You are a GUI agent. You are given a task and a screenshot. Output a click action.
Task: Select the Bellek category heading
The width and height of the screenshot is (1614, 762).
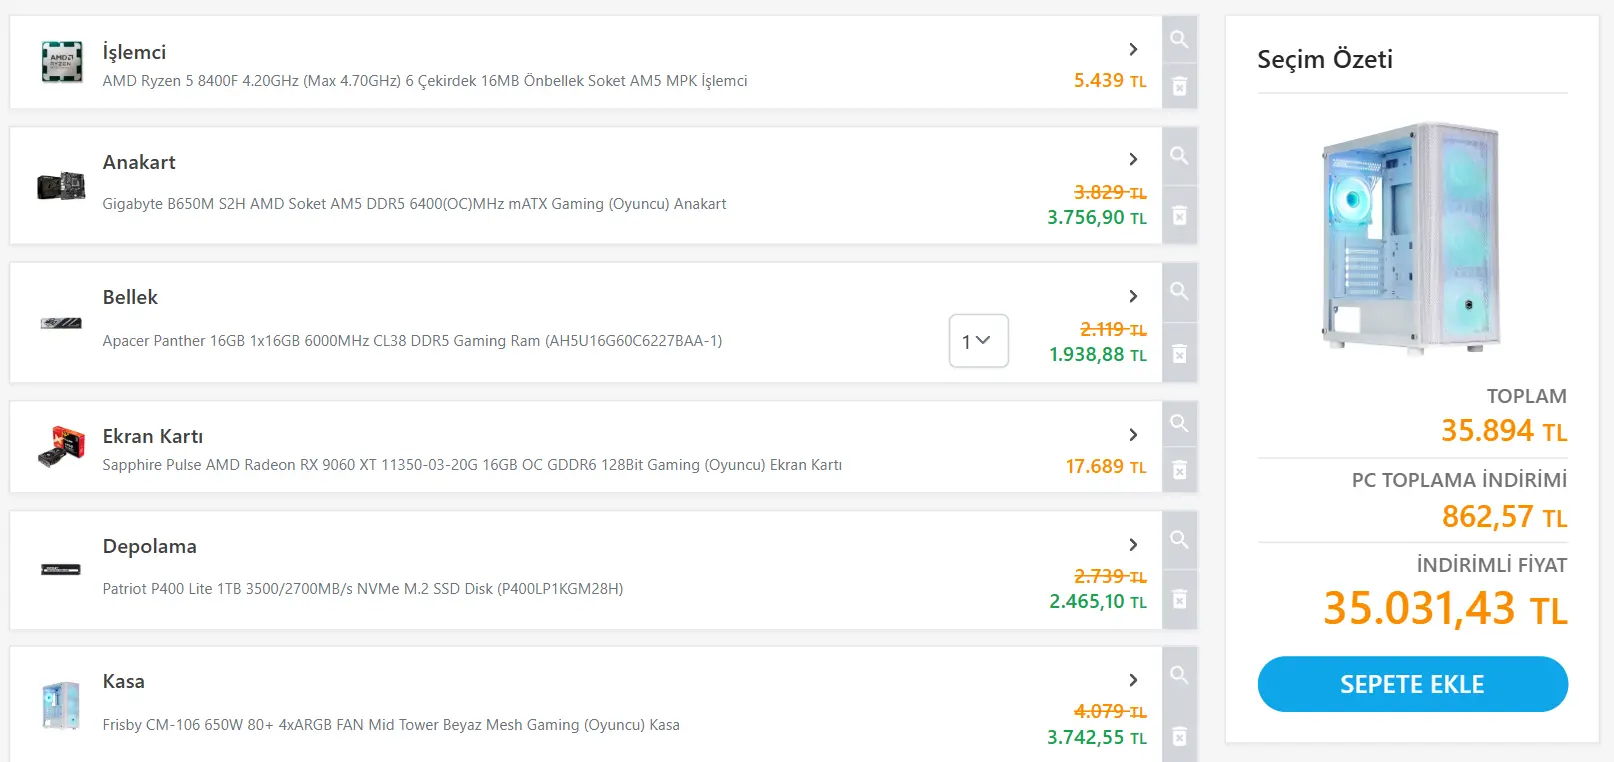click(130, 297)
